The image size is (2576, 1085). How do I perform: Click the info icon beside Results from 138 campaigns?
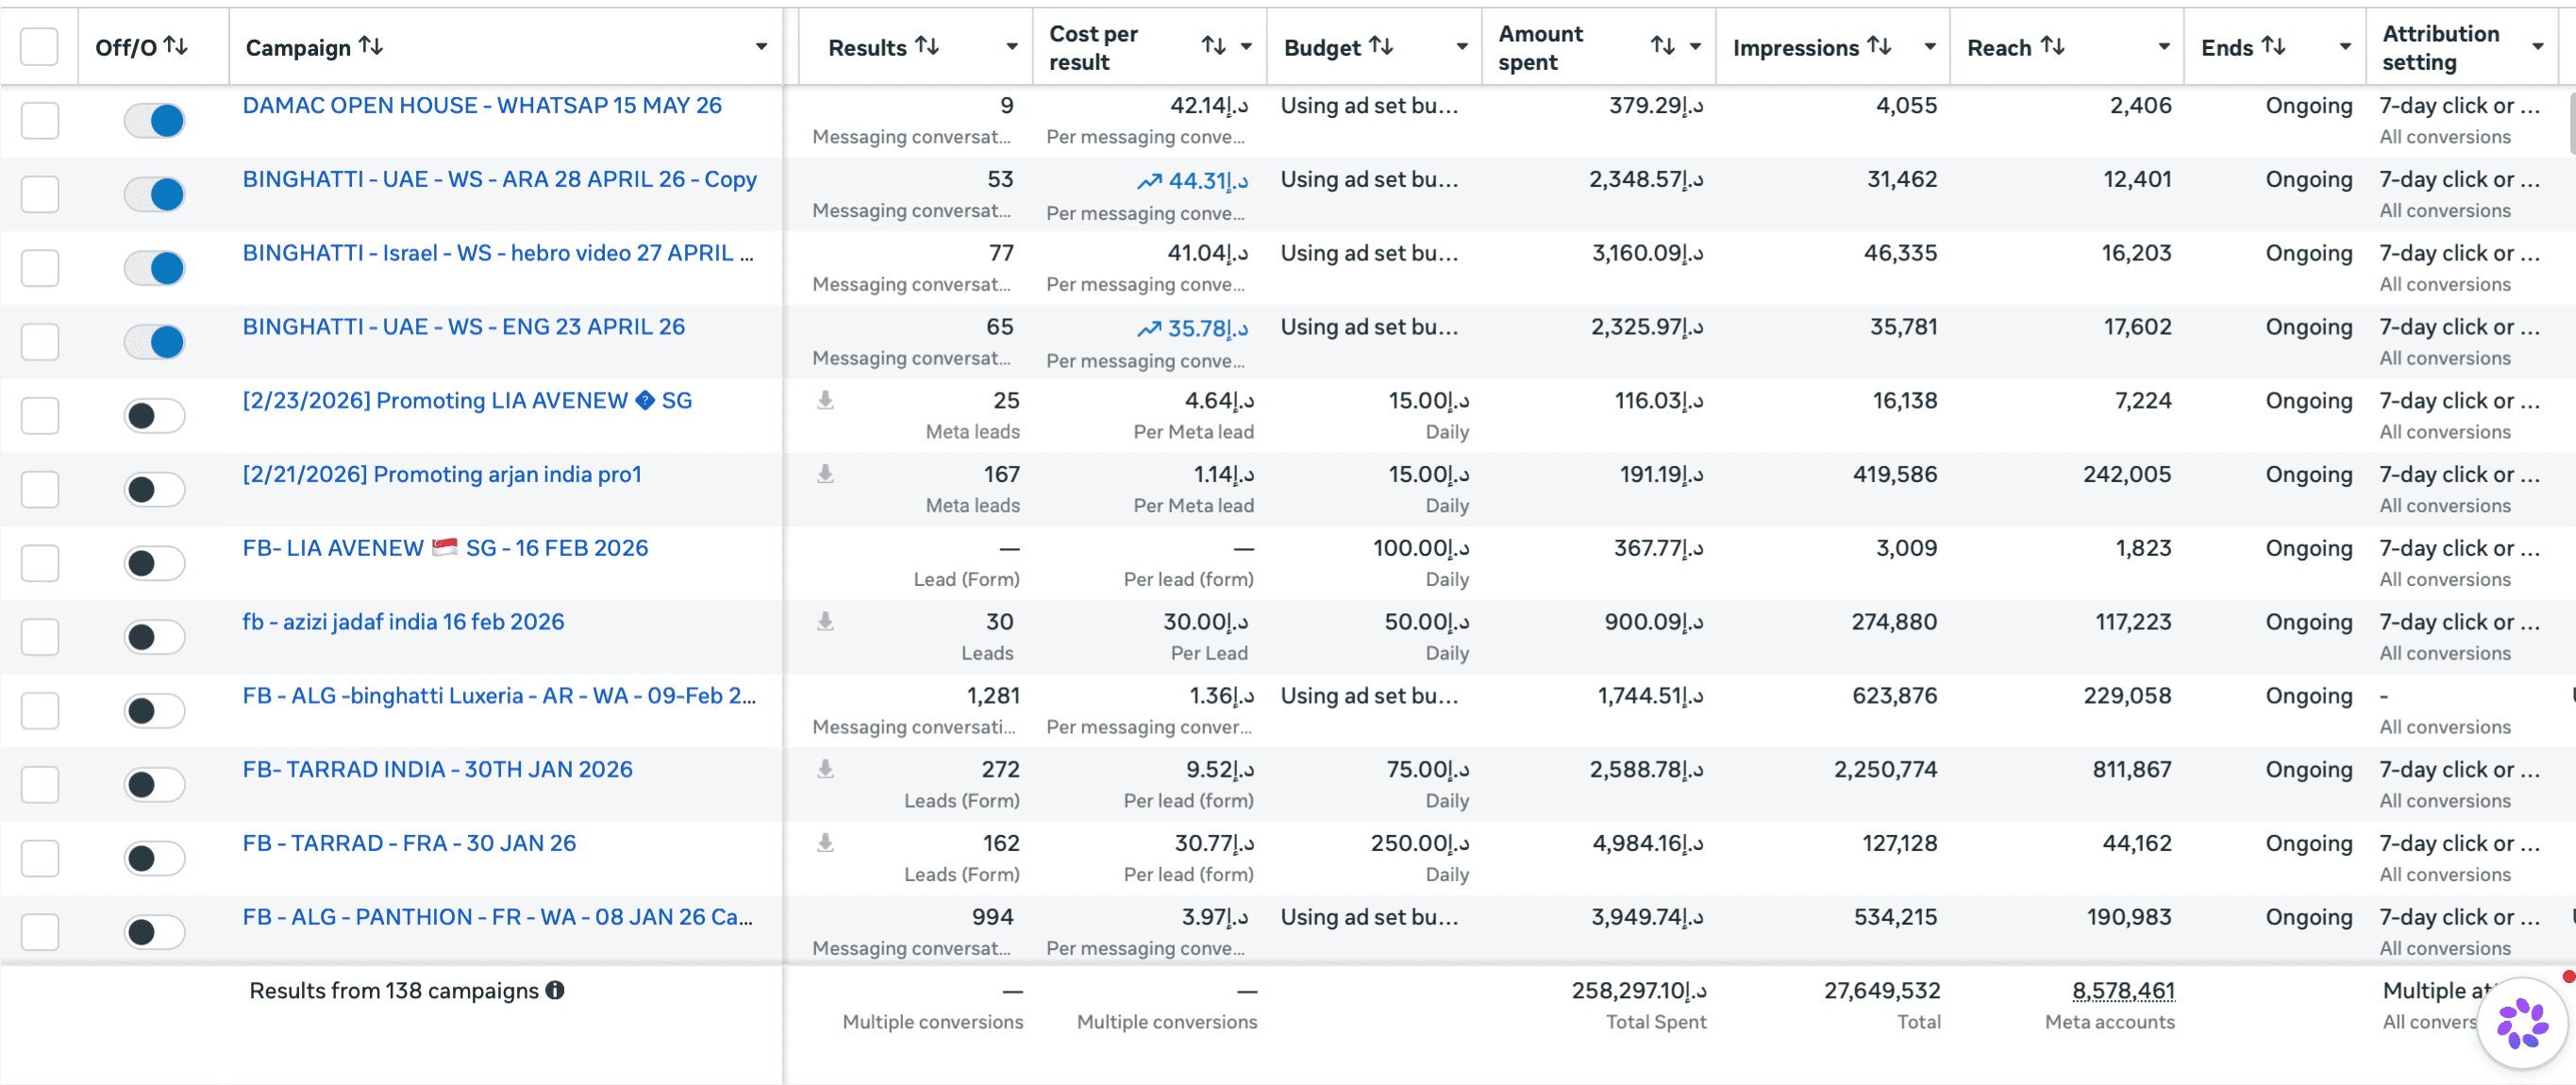click(x=555, y=990)
